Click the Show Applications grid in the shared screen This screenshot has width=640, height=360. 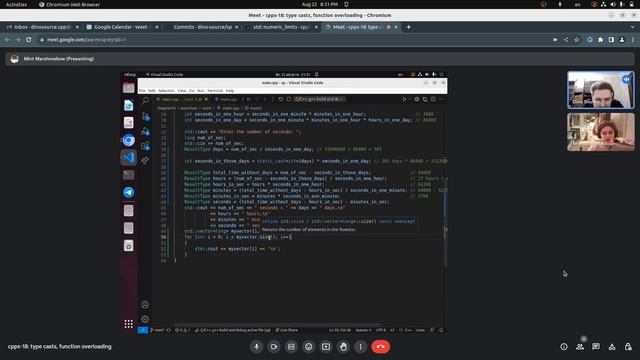[129, 324]
